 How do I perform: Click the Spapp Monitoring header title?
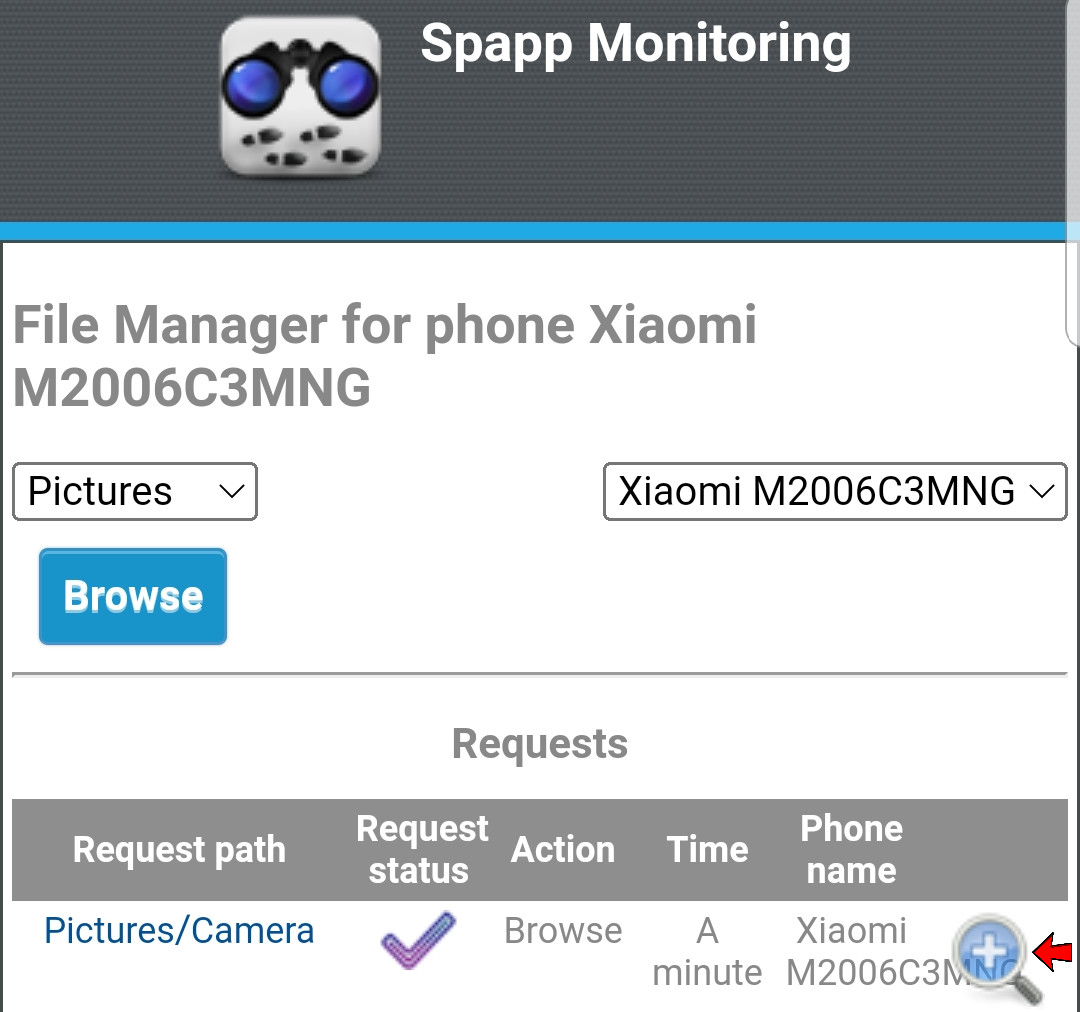coord(636,45)
